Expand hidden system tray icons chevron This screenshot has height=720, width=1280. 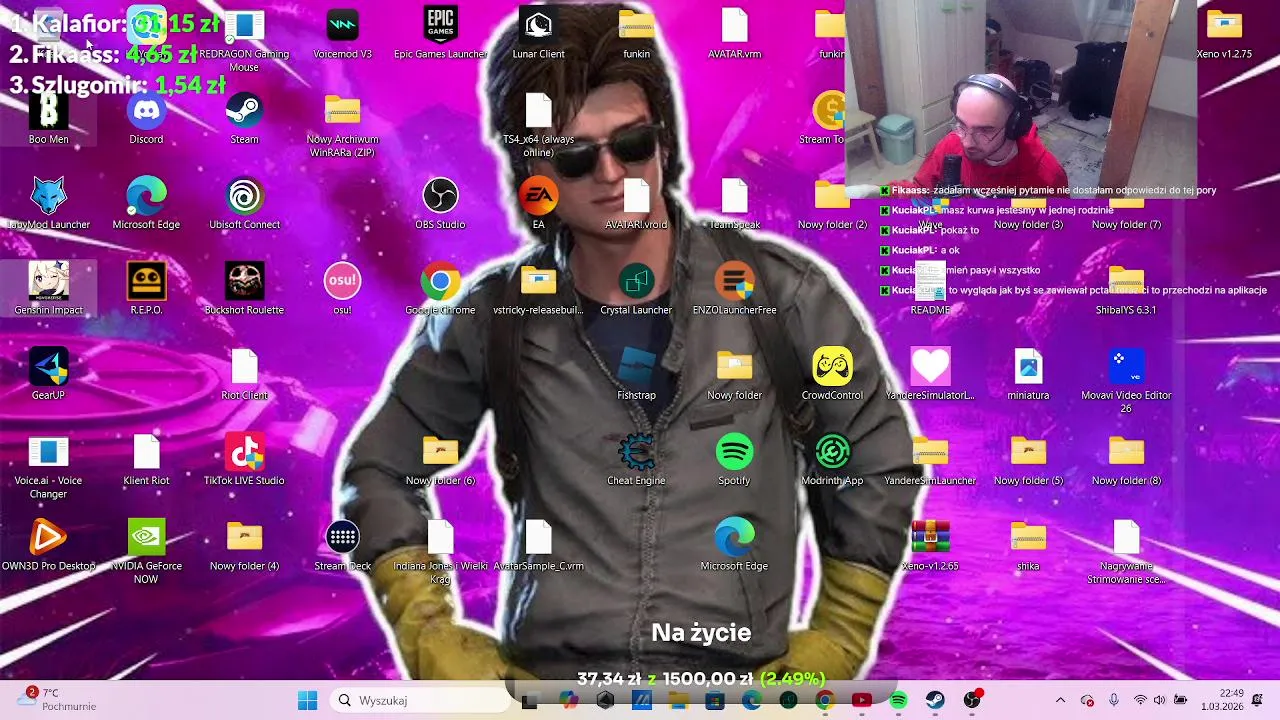[1061, 700]
